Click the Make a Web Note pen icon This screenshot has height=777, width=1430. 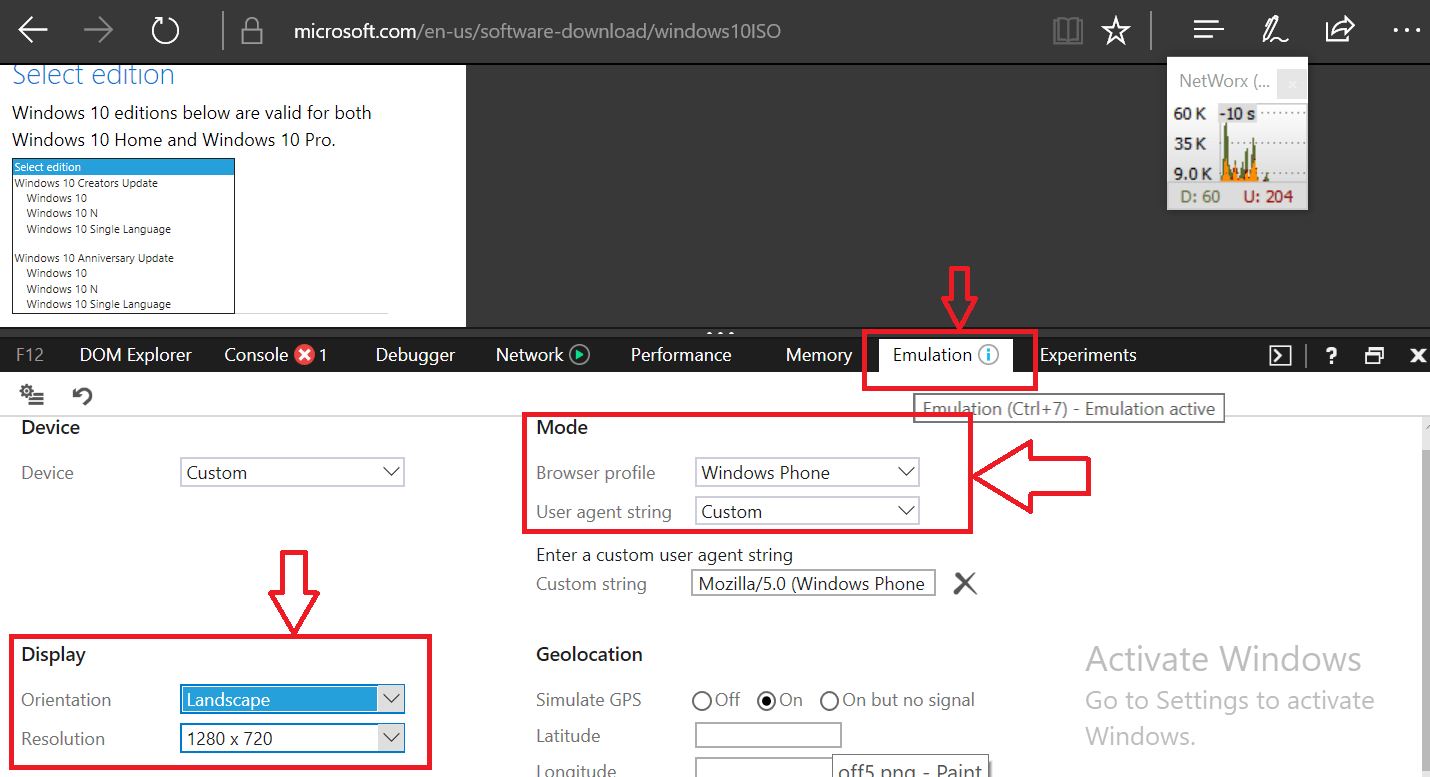click(1274, 30)
